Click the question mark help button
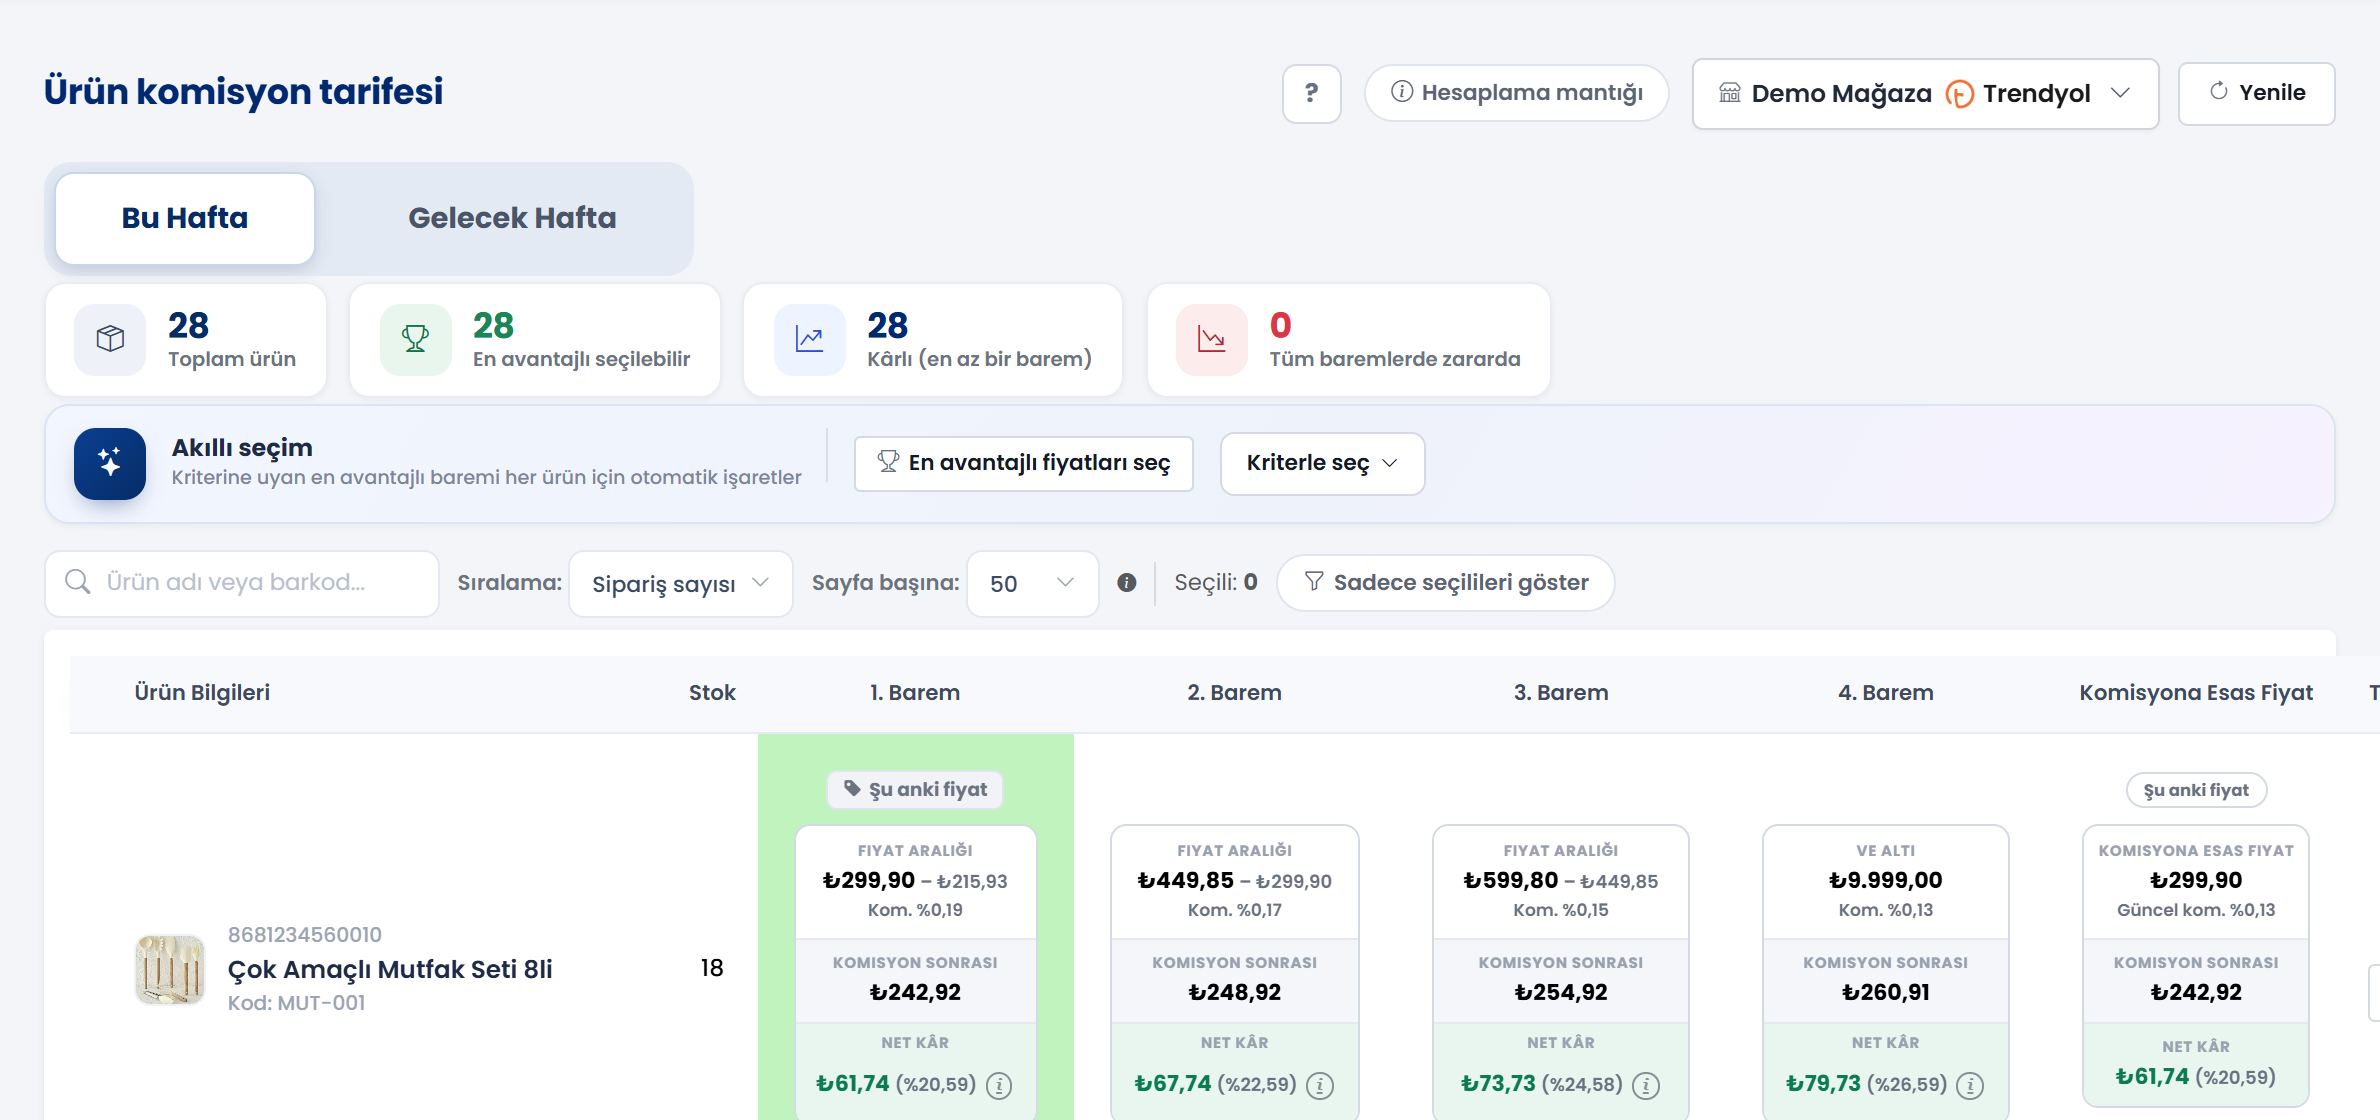The image size is (2380, 1120). pyautogui.click(x=1311, y=93)
